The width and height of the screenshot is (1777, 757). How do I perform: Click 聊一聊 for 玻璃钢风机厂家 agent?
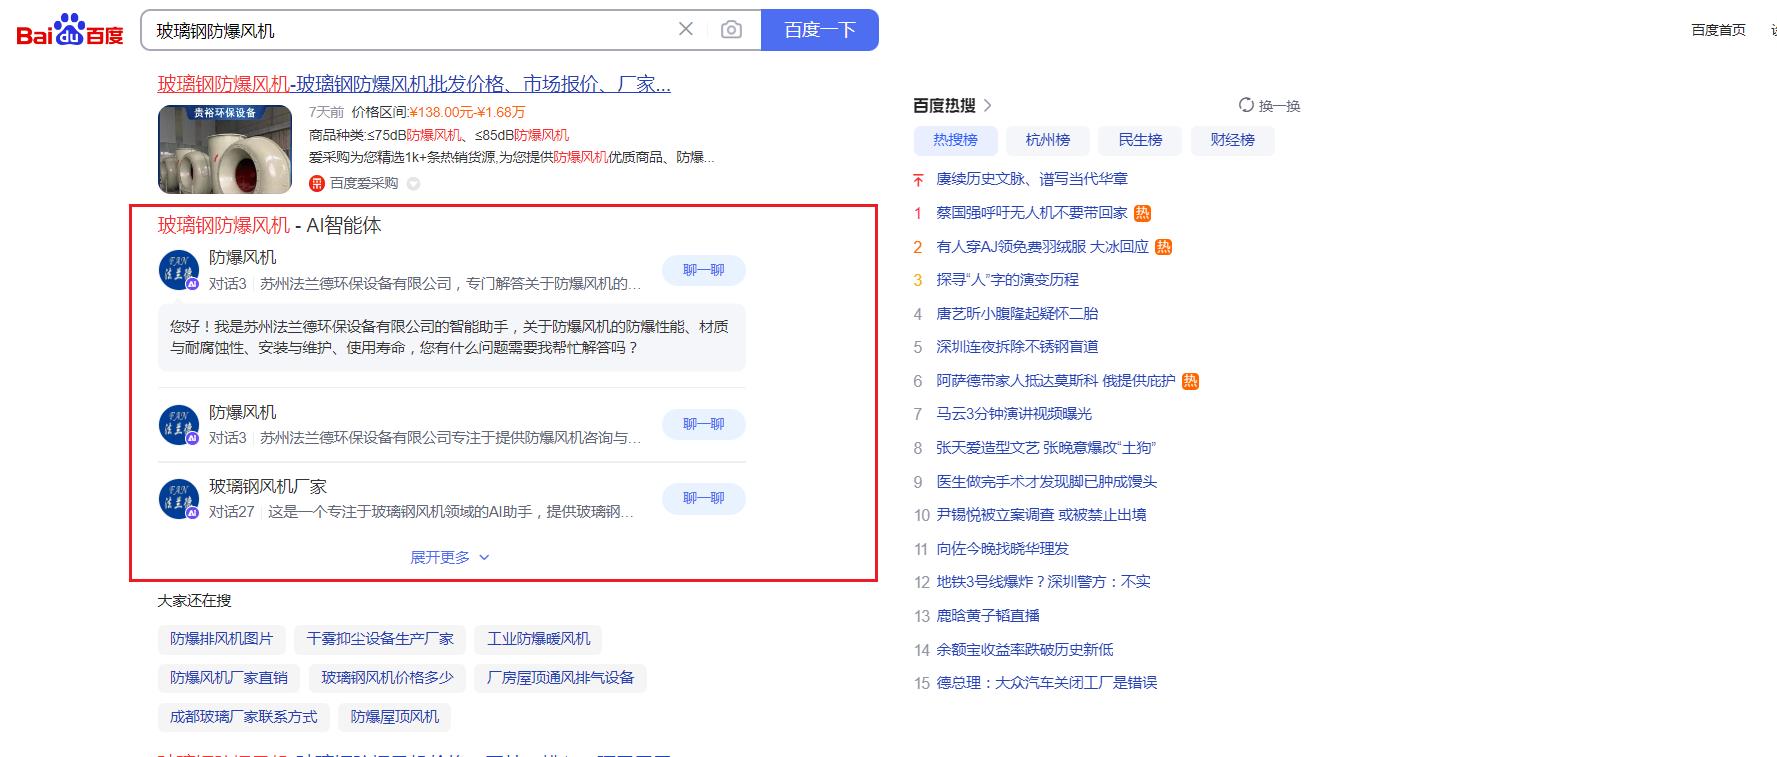(704, 498)
